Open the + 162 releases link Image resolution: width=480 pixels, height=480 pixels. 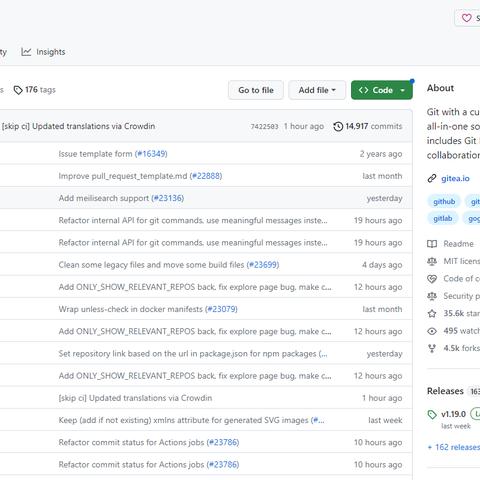(x=454, y=447)
